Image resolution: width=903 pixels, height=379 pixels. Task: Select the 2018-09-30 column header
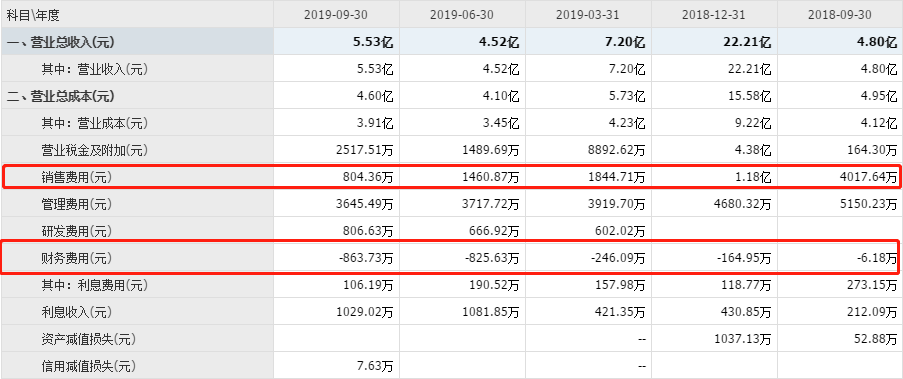pos(840,14)
